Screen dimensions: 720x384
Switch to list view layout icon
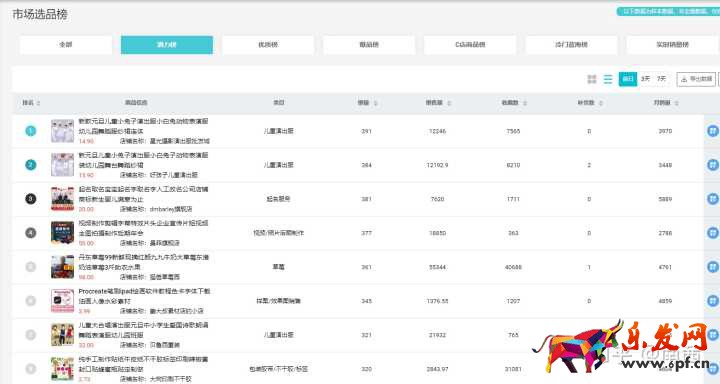click(608, 79)
